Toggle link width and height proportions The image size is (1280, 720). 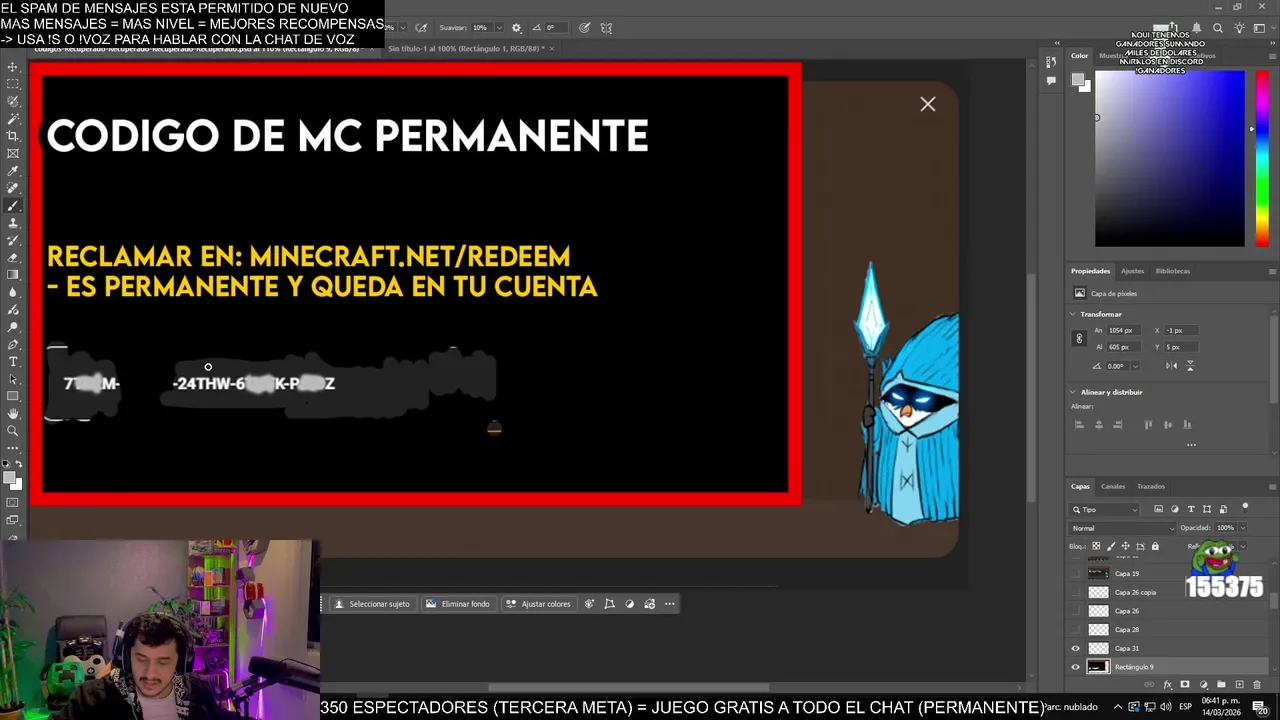click(1079, 339)
